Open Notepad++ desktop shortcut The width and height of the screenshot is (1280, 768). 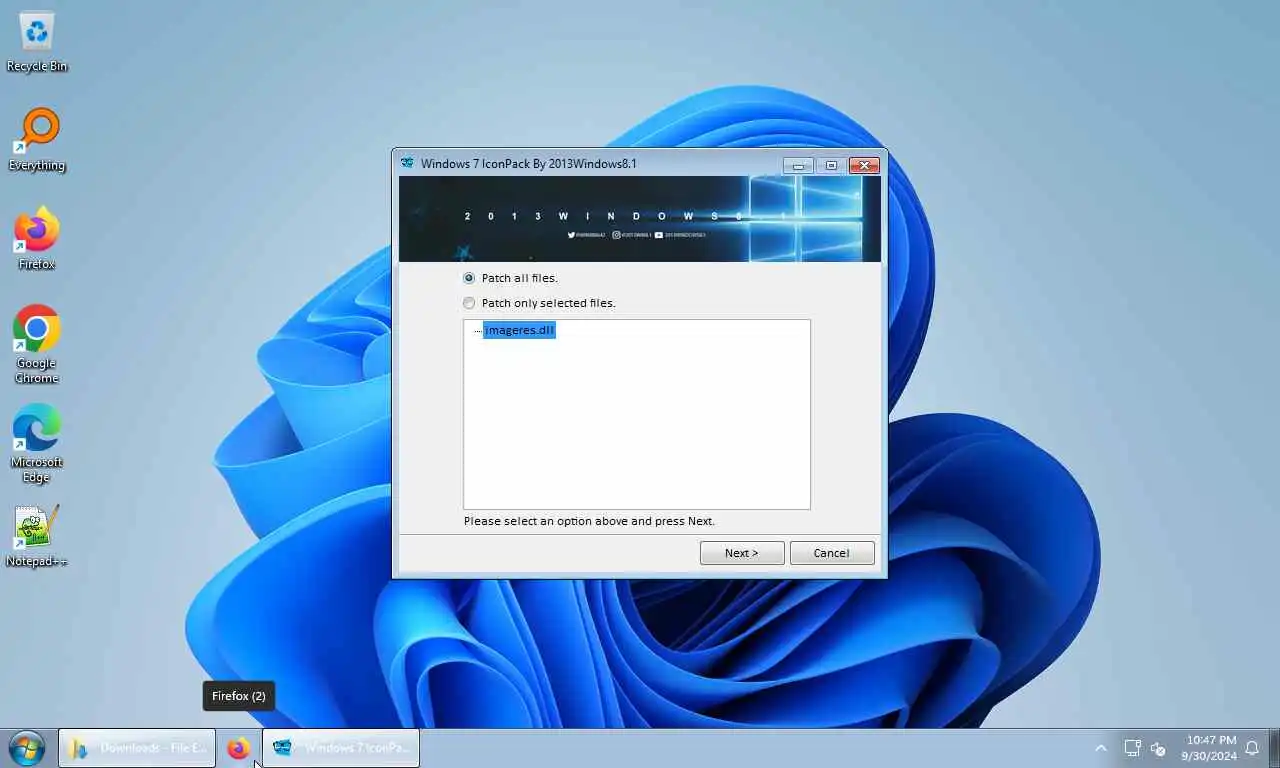pos(37,537)
